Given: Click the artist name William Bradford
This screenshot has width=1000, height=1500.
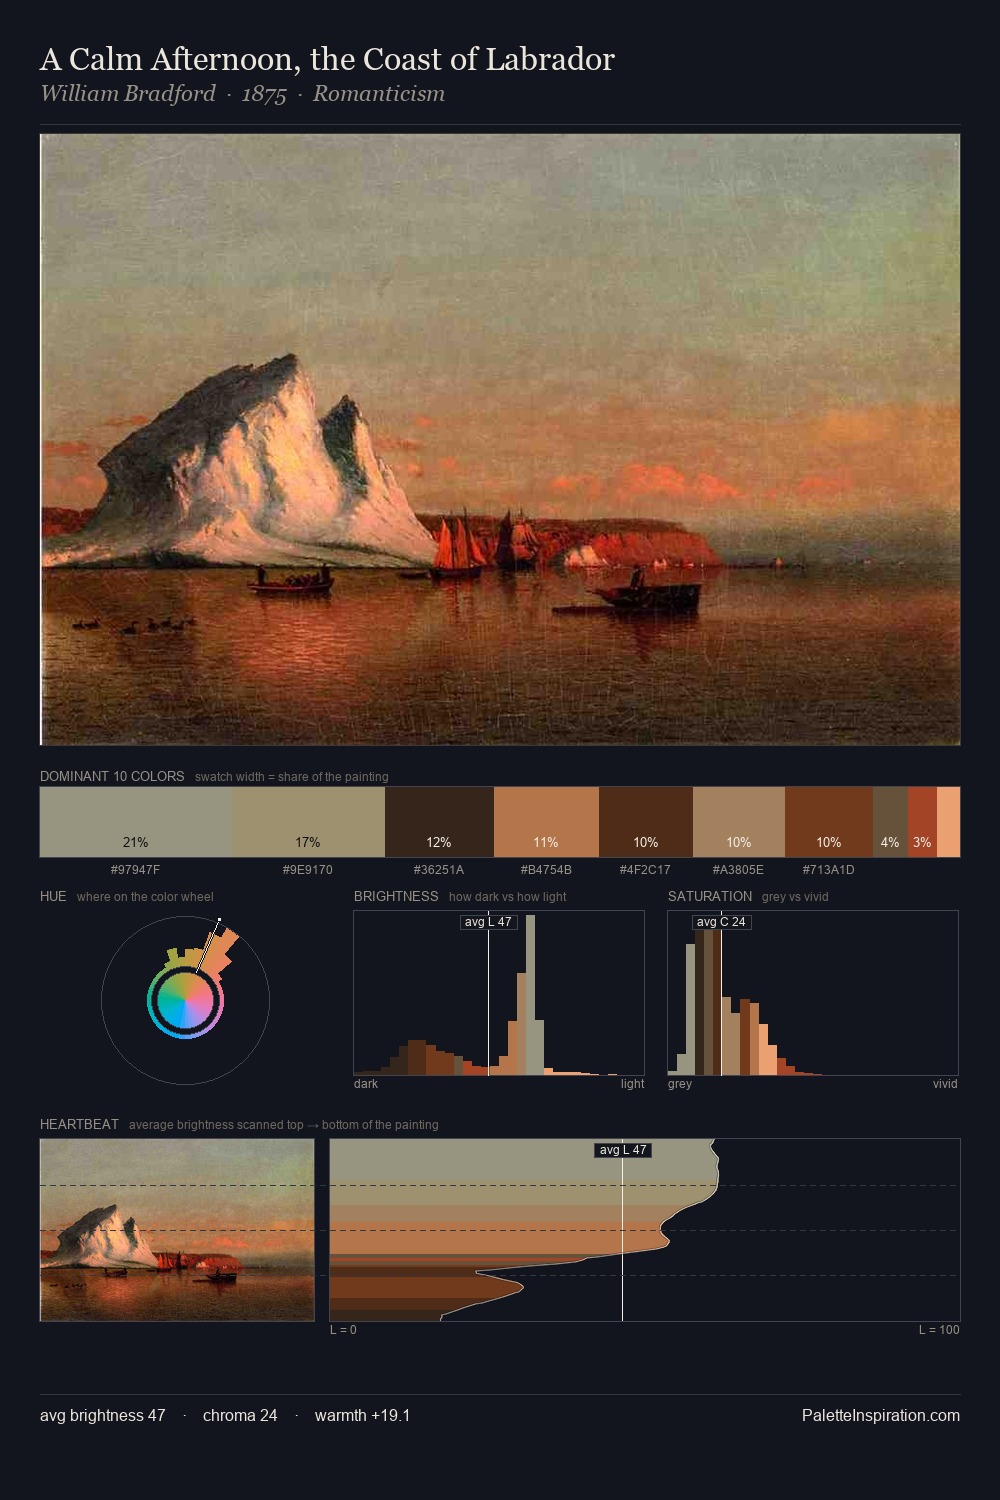Looking at the screenshot, I should tap(128, 94).
